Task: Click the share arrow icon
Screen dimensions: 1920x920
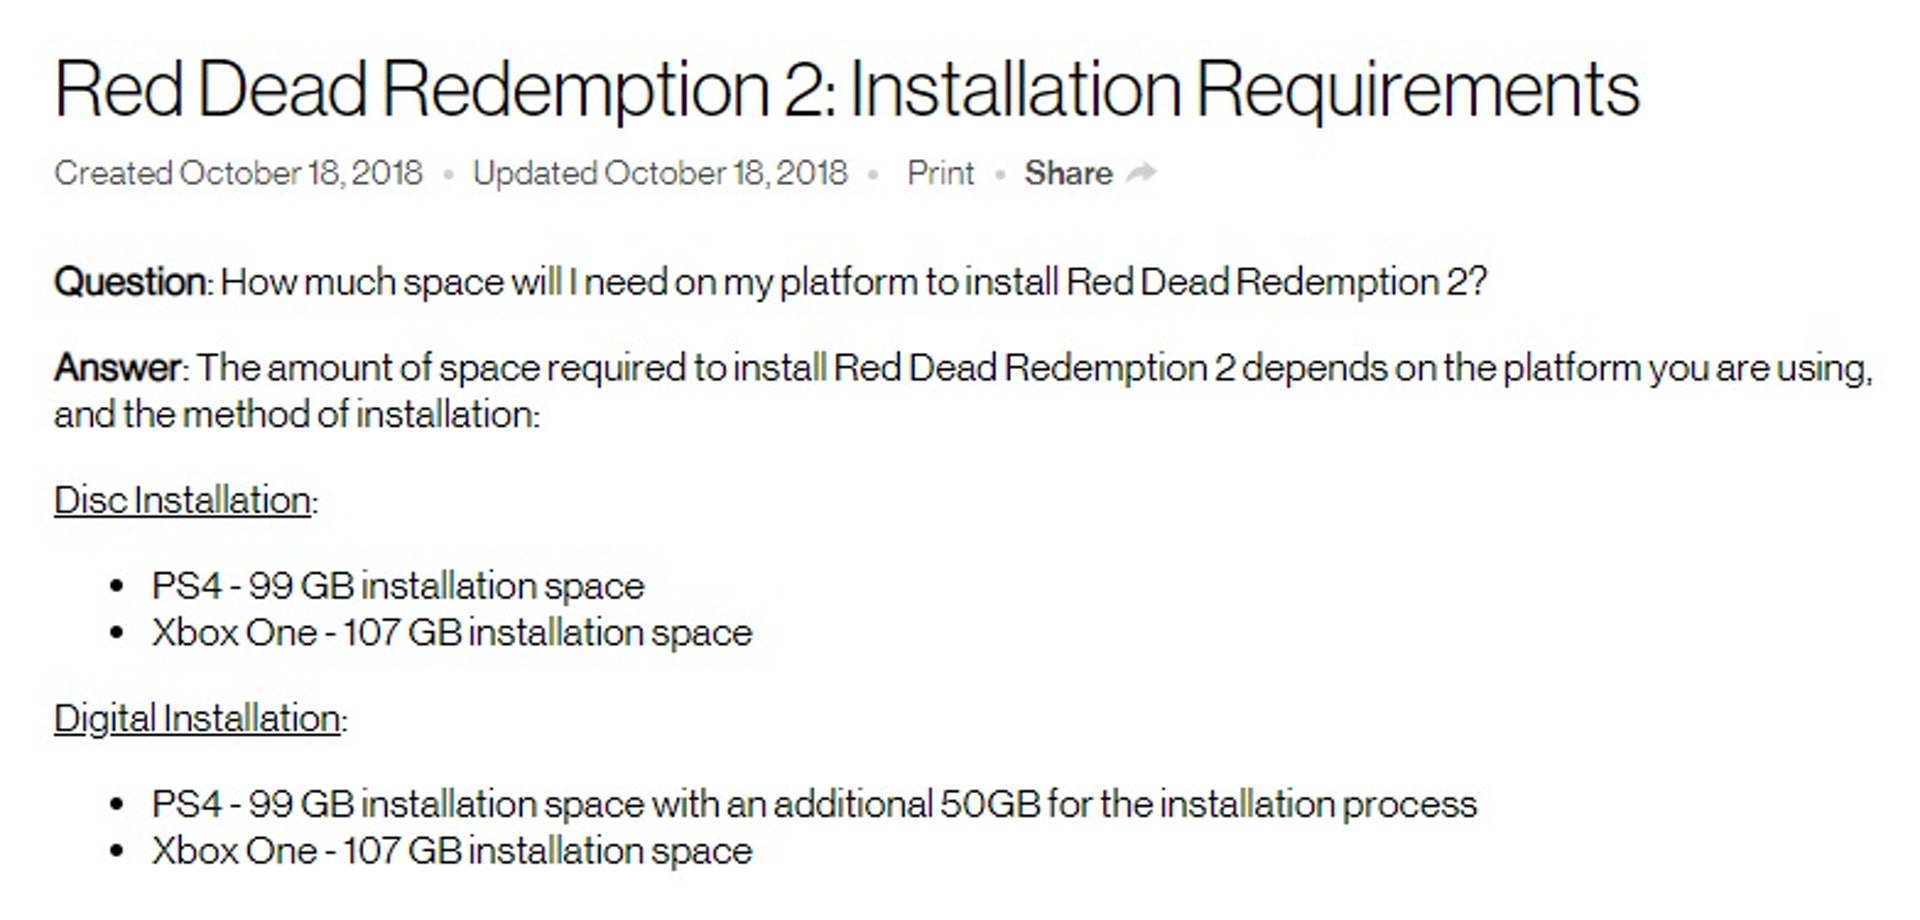Action: point(1141,173)
